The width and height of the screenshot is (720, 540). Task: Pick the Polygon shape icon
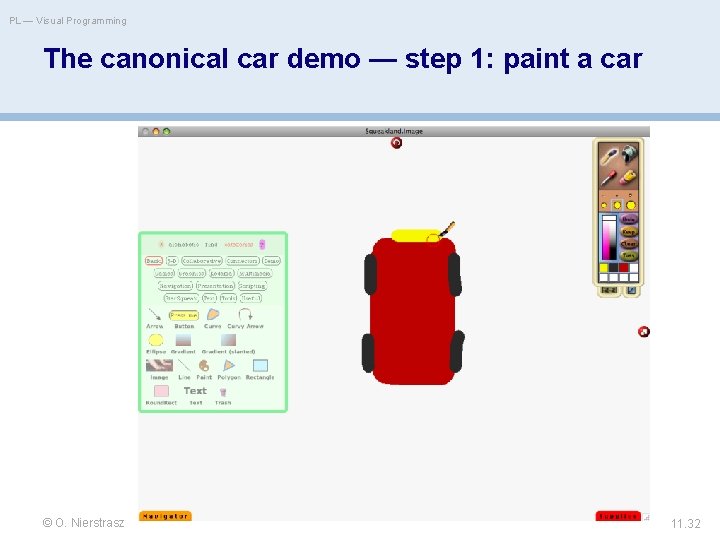(229, 366)
